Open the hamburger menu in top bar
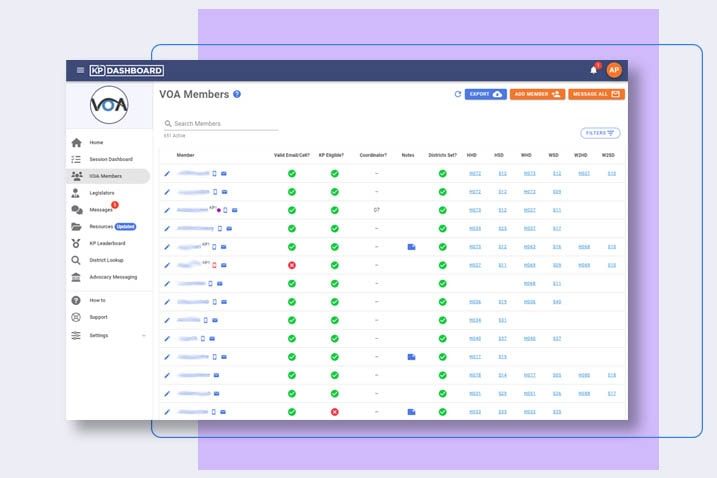This screenshot has height=478, width=717. [x=80, y=70]
